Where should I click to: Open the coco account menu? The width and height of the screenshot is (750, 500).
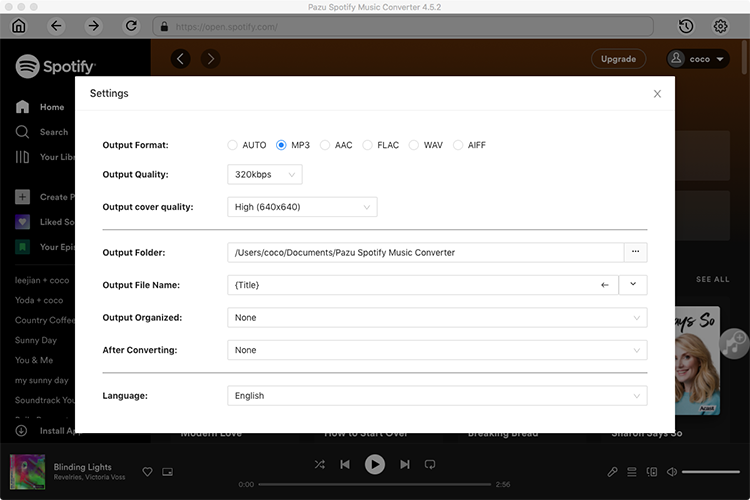(x=697, y=59)
